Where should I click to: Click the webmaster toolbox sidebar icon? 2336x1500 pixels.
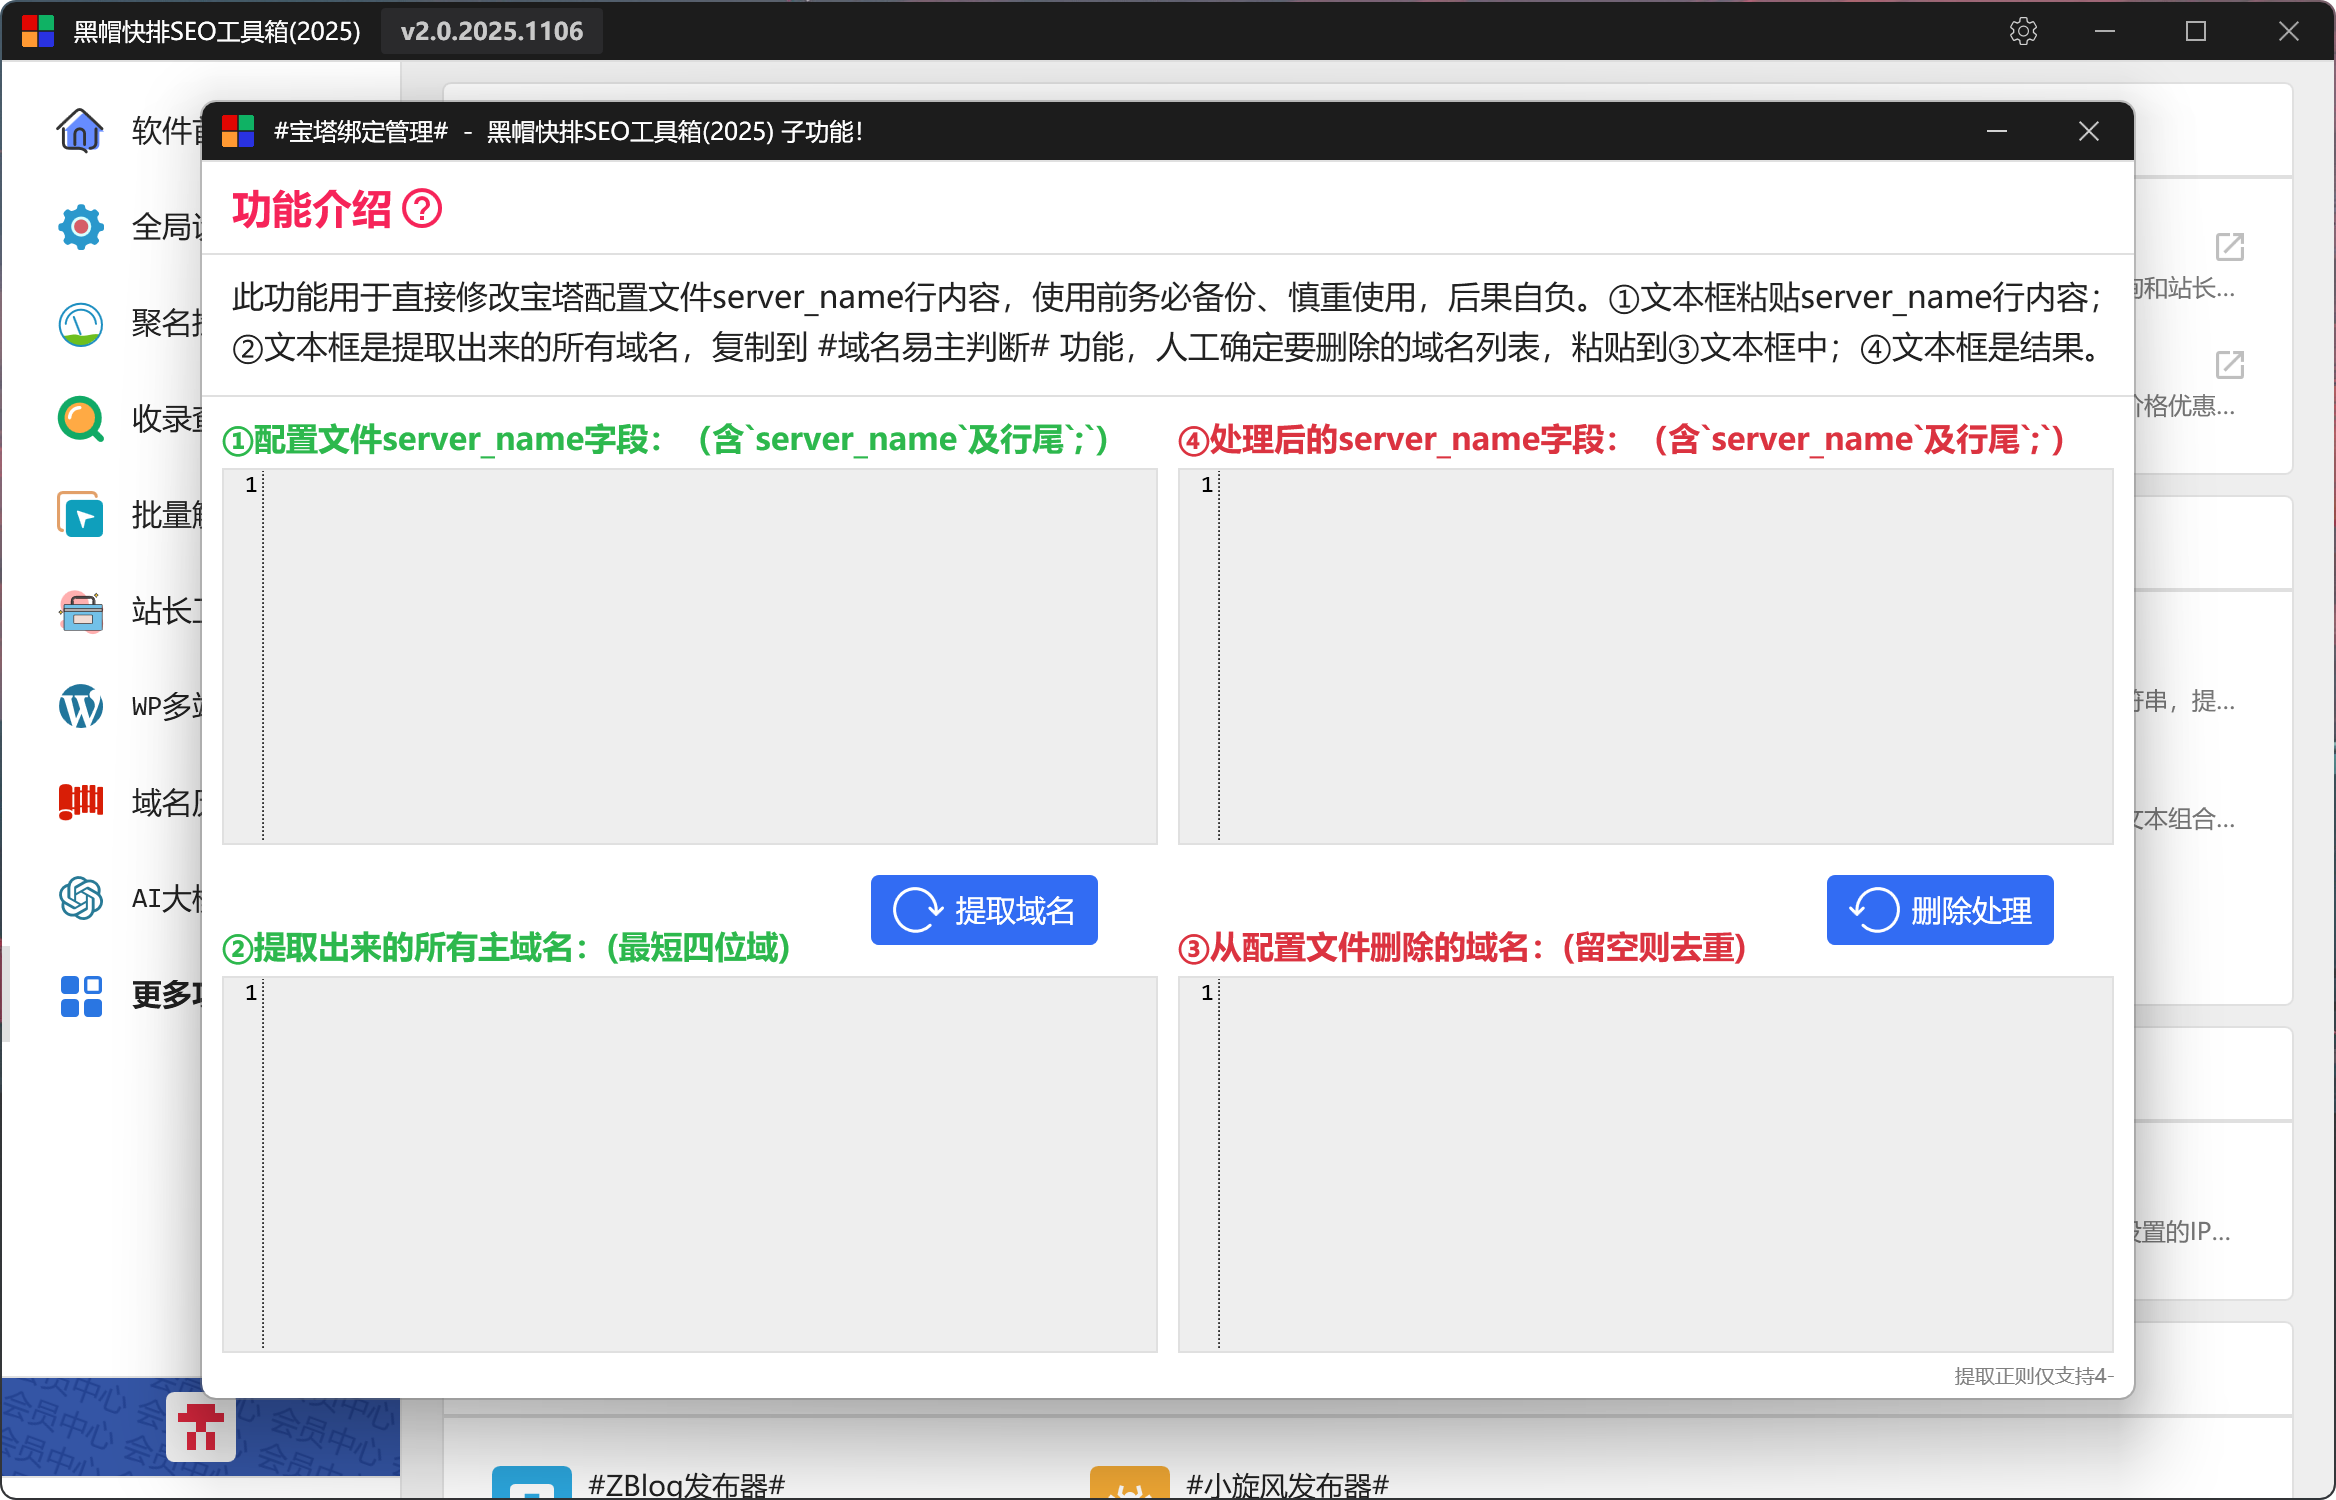pyautogui.click(x=80, y=611)
